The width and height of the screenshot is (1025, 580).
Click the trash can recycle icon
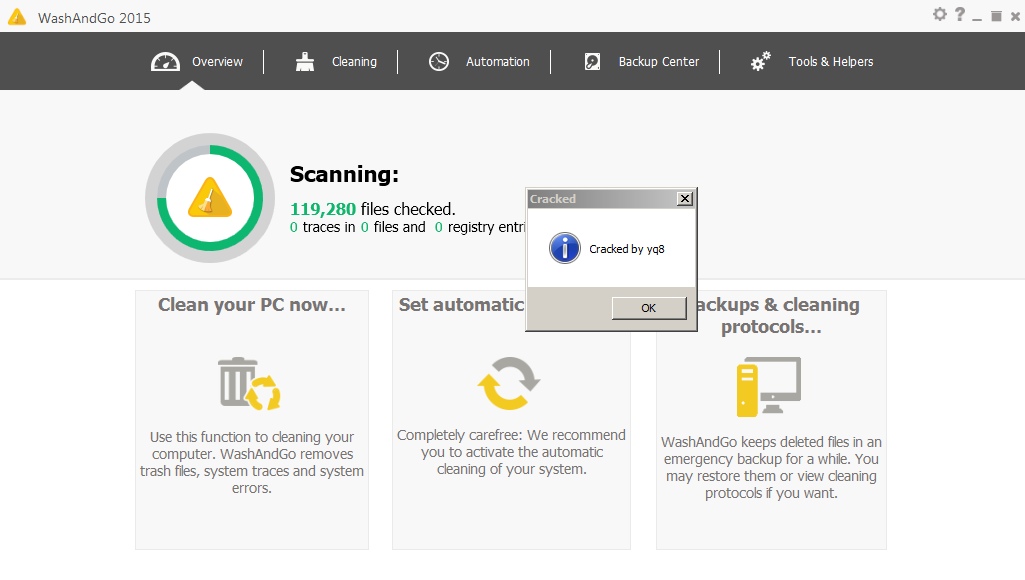click(250, 384)
